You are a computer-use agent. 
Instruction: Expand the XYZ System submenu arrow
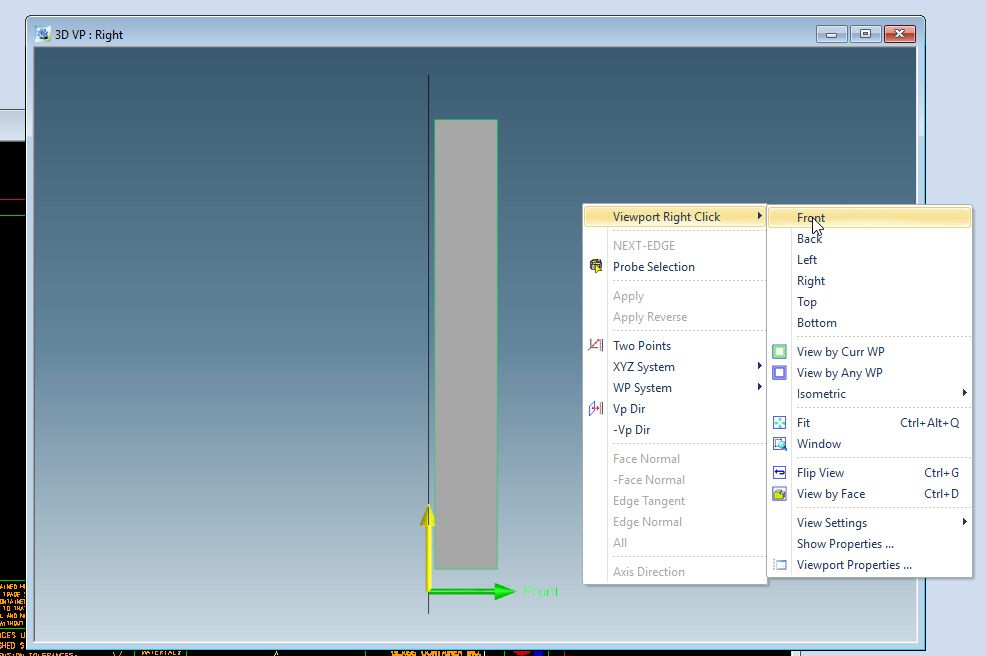coord(760,366)
